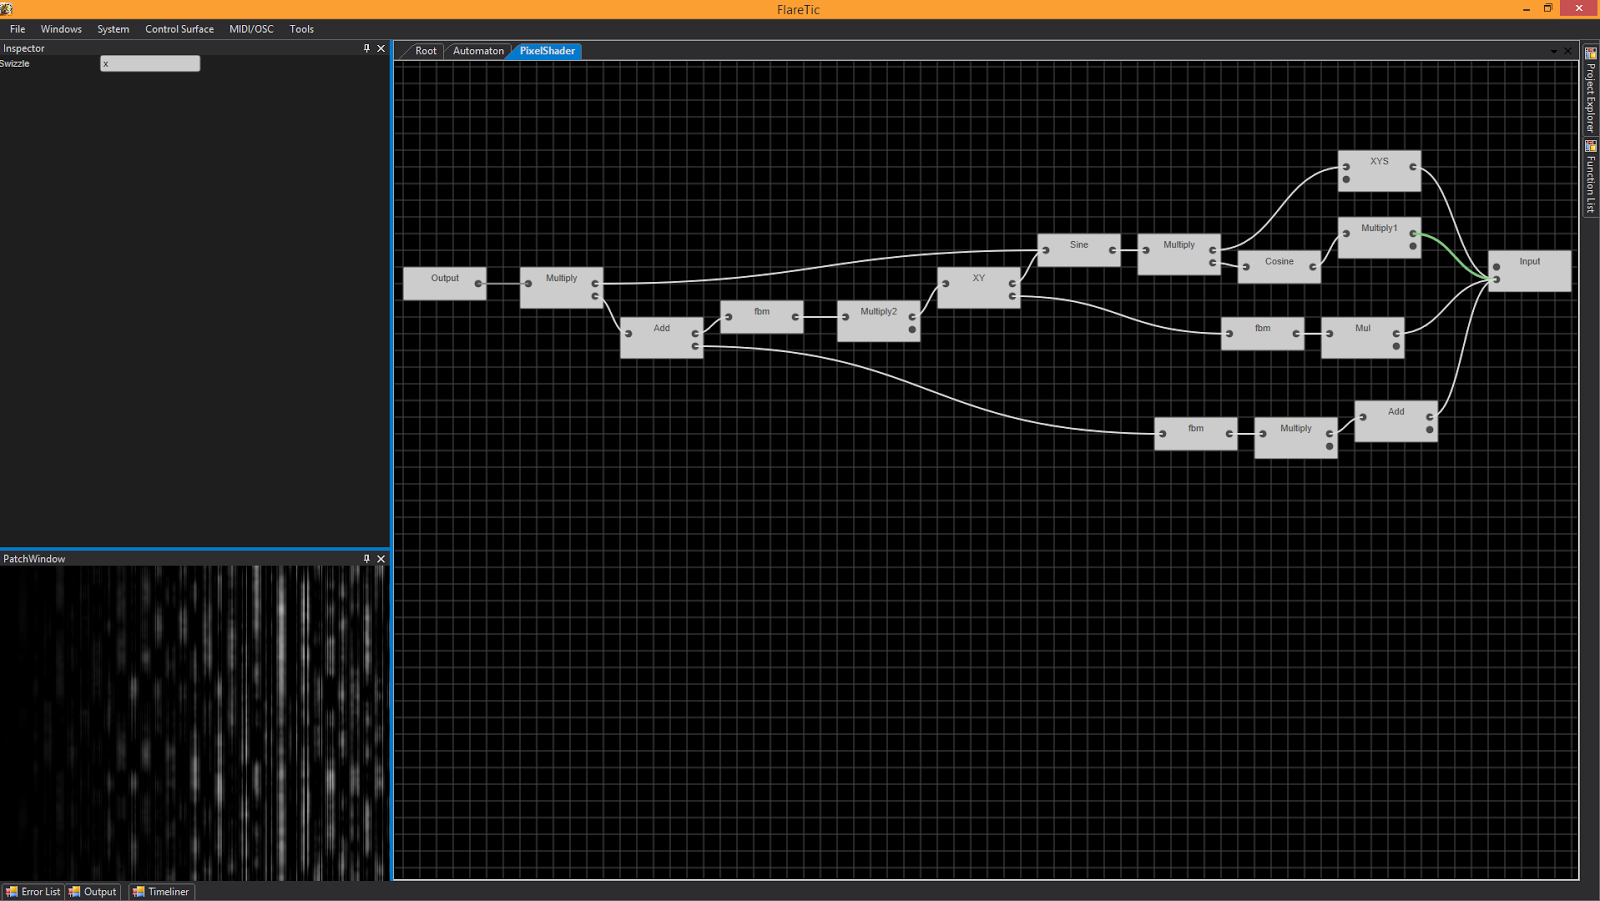The image size is (1600, 901).
Task: Close the active PixelShader document
Action: point(1568,51)
